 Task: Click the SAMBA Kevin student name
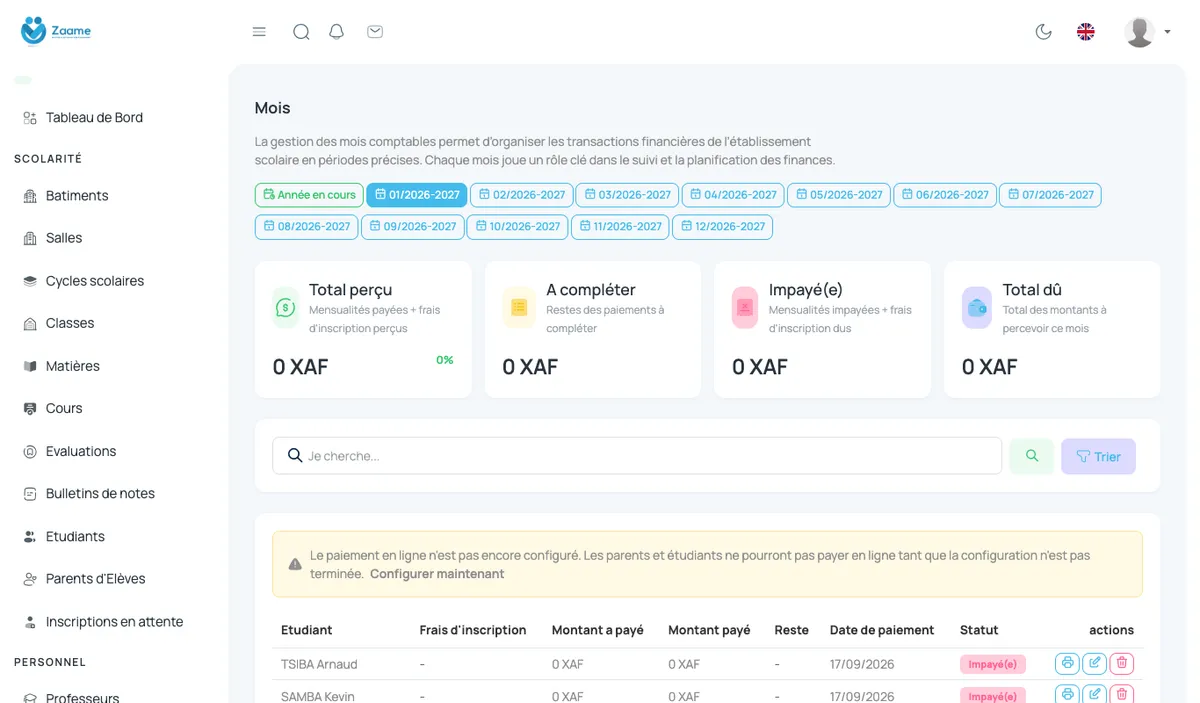point(318,696)
